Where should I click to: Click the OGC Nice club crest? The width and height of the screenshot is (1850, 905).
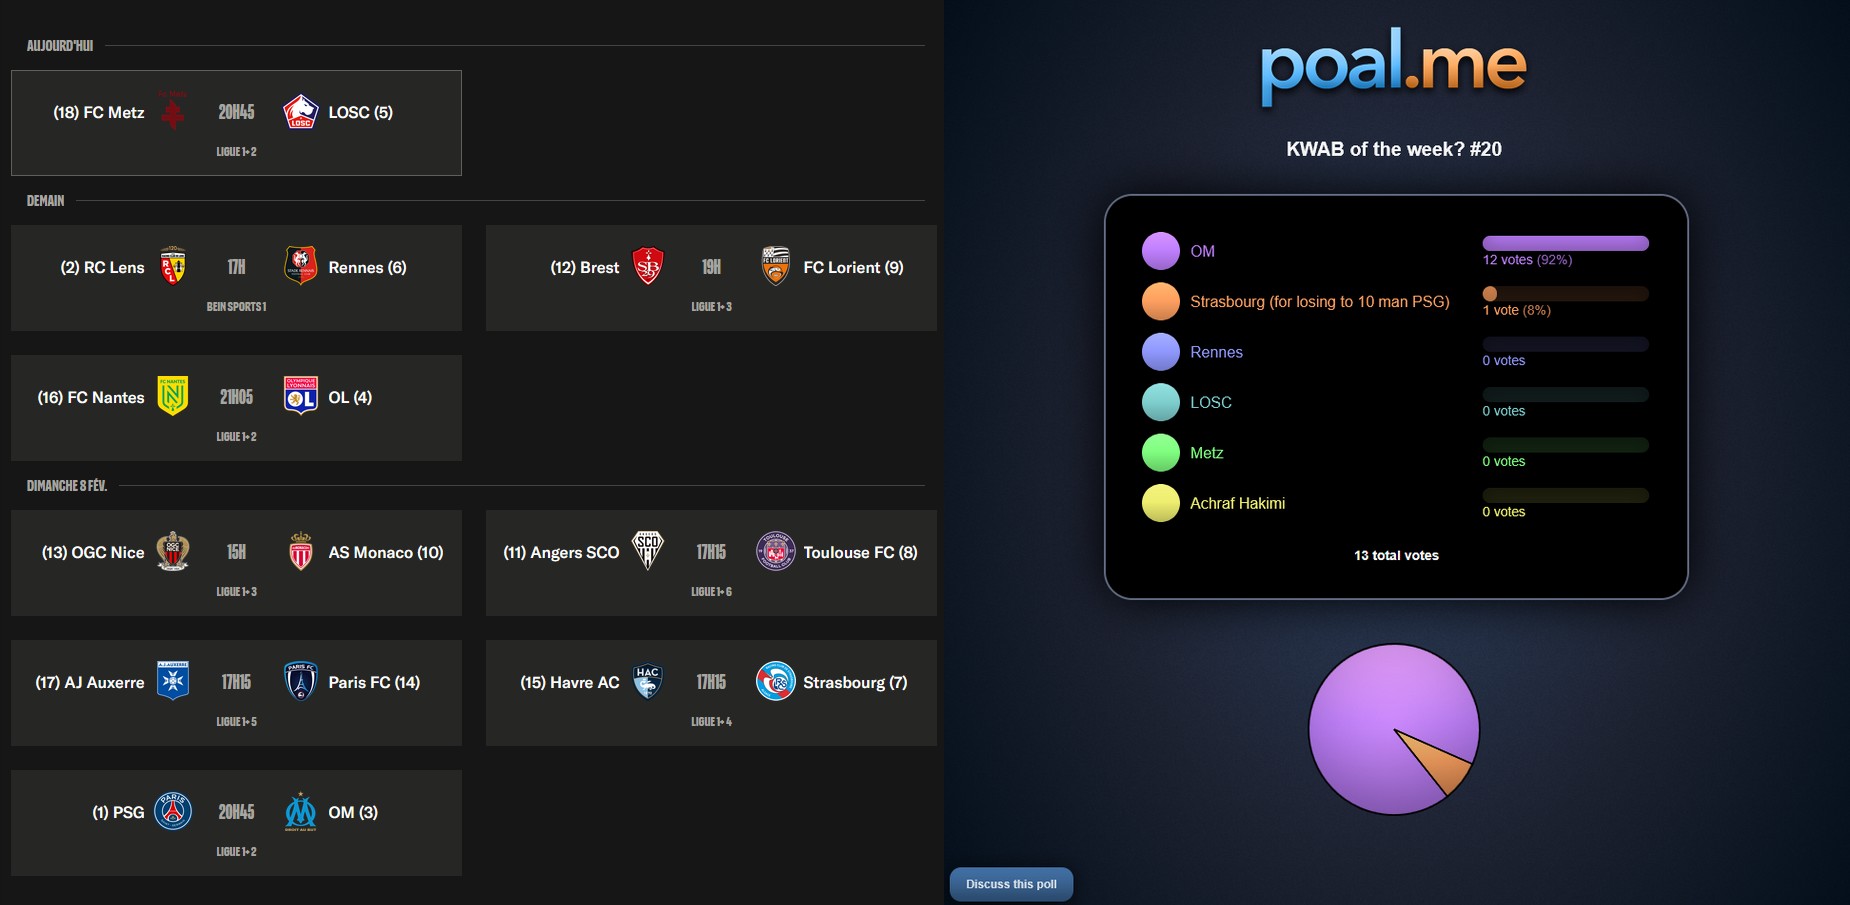pyautogui.click(x=173, y=551)
